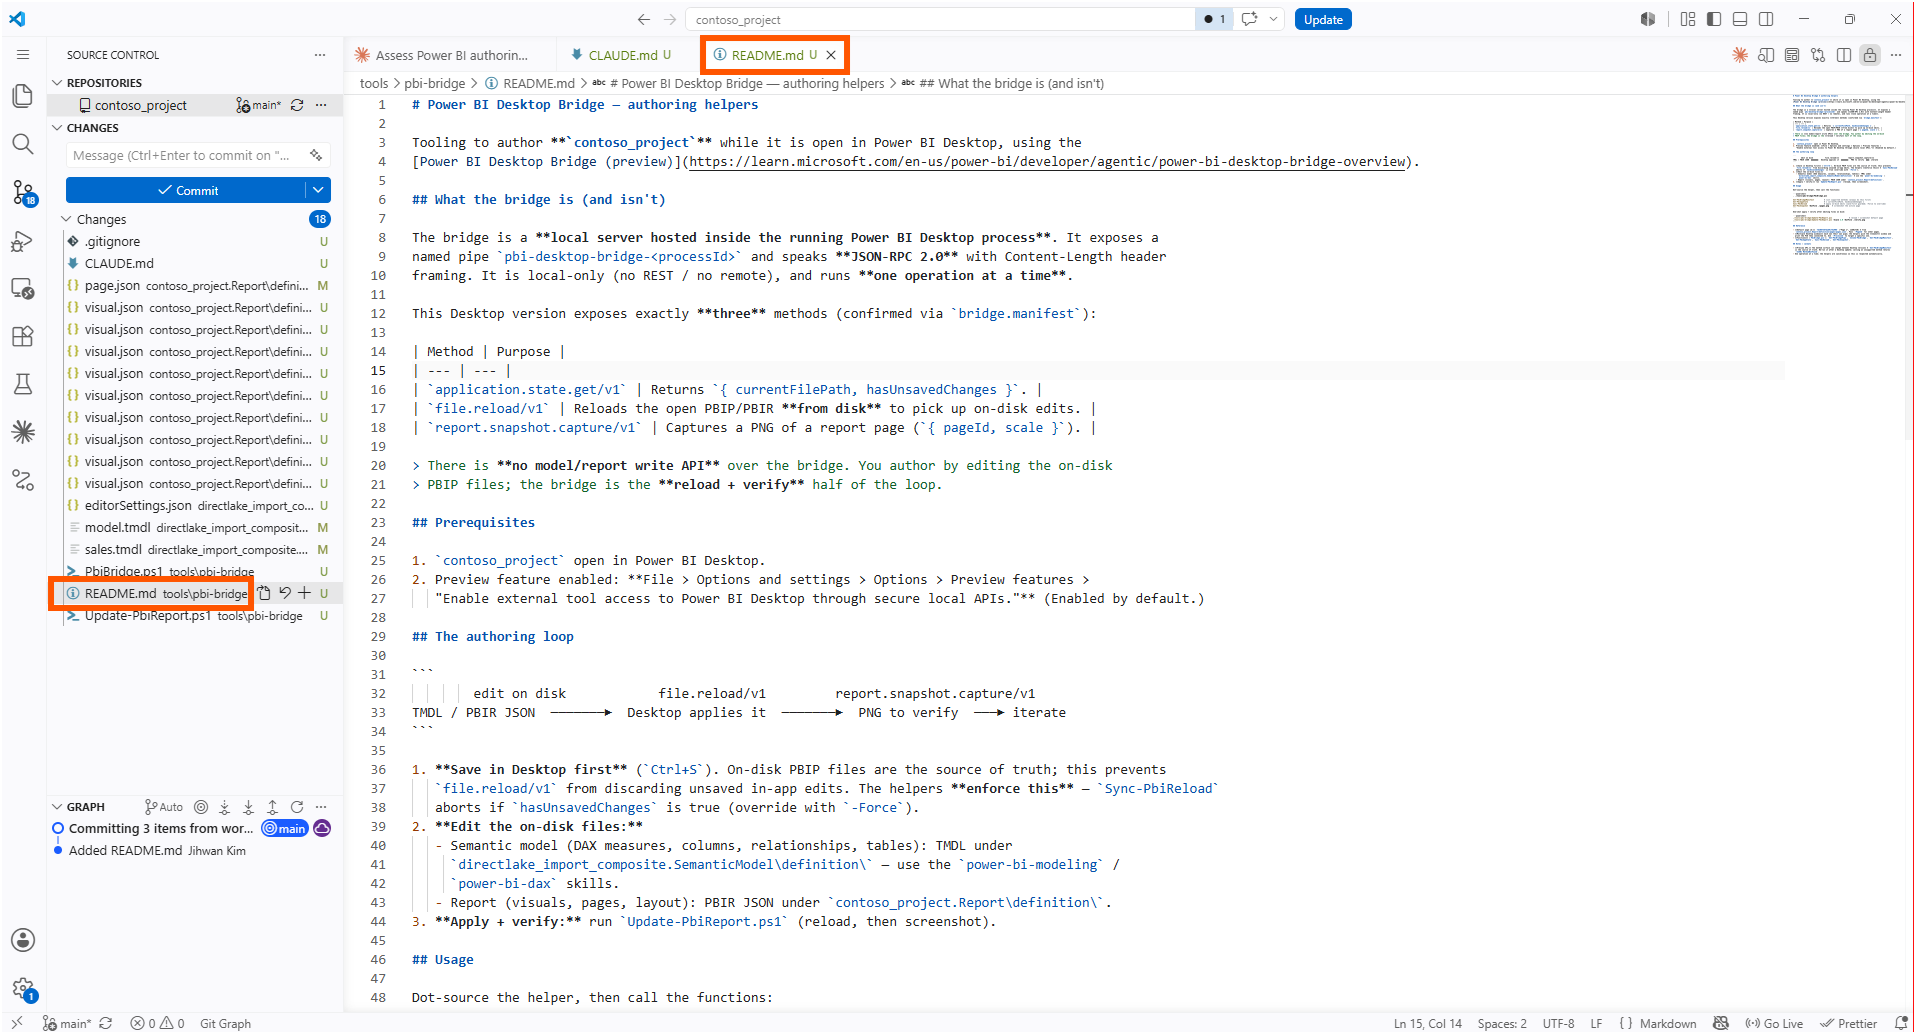The height and width of the screenshot is (1034, 1916).
Task: Open the Accounts icon in activity bar
Action: coord(22,940)
